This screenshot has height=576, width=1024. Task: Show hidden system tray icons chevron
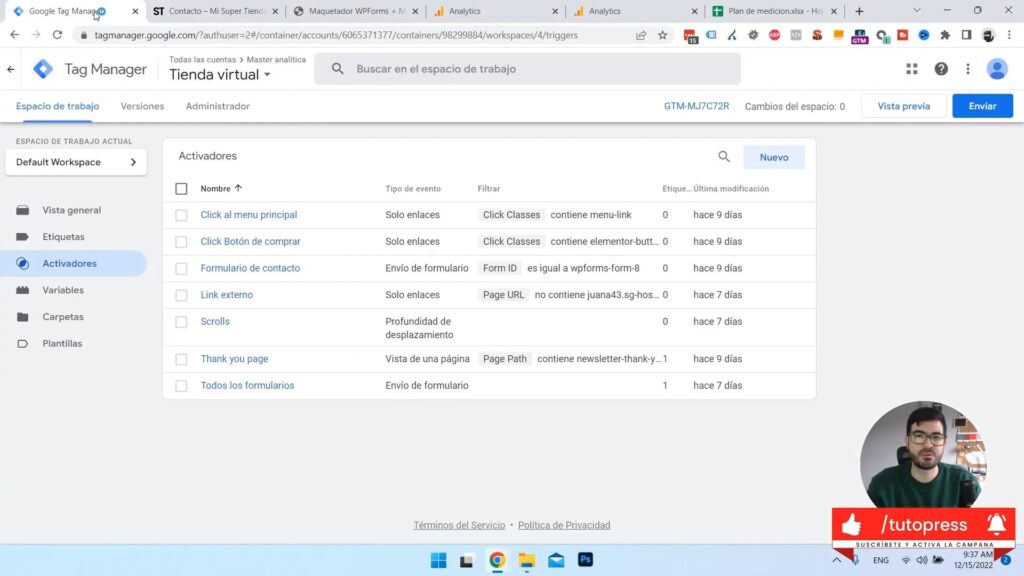pyautogui.click(x=836, y=560)
